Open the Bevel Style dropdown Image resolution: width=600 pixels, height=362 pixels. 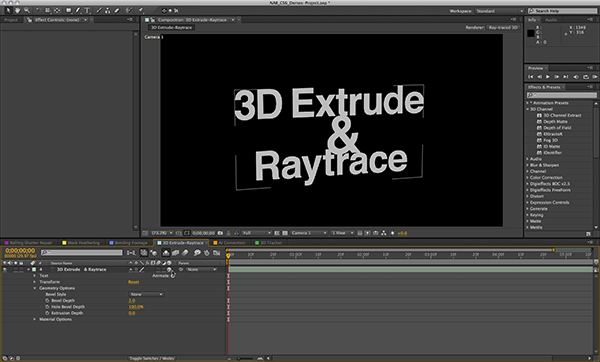[x=146, y=294]
